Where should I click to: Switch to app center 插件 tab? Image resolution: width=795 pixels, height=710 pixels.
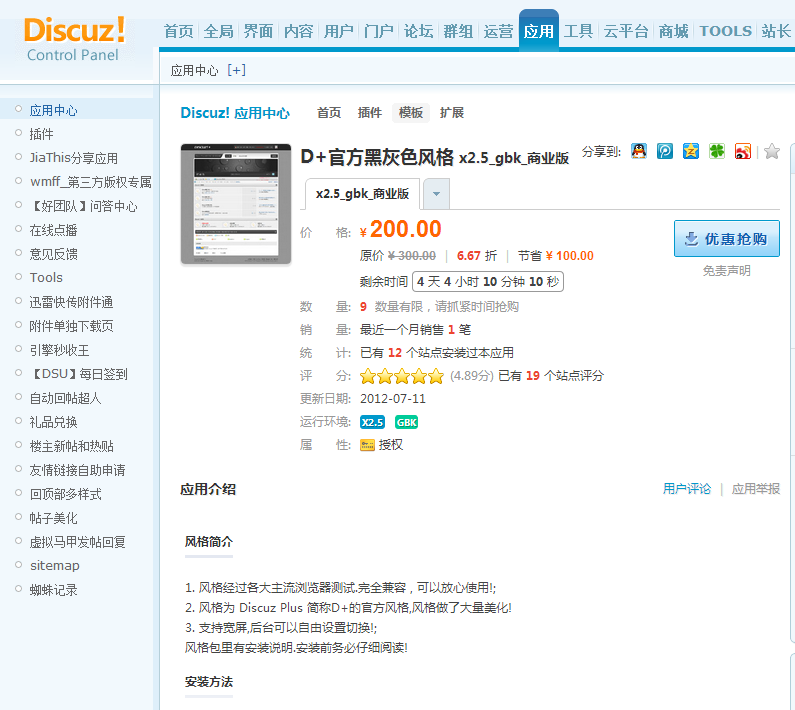[x=370, y=113]
